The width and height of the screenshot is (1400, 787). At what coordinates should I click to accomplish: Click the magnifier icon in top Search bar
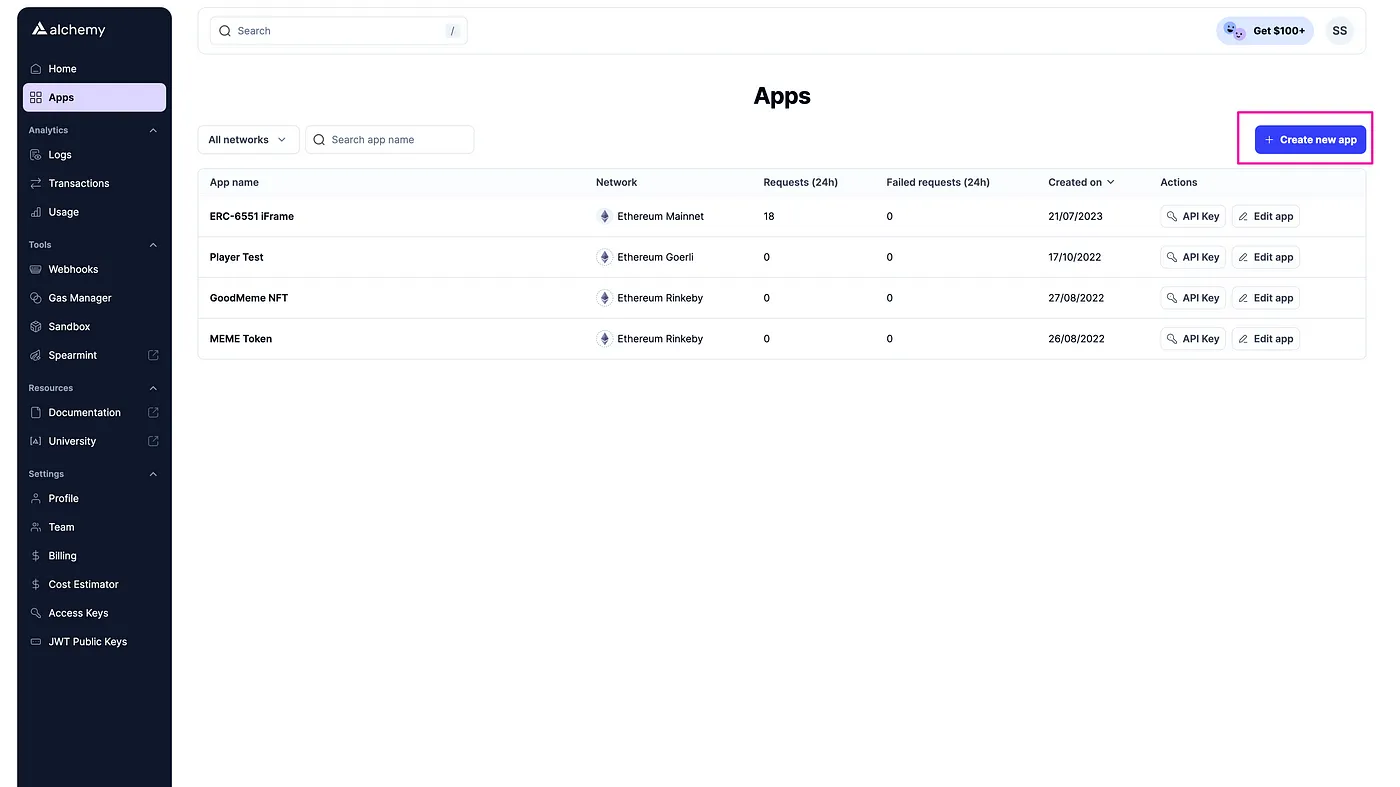(x=225, y=31)
